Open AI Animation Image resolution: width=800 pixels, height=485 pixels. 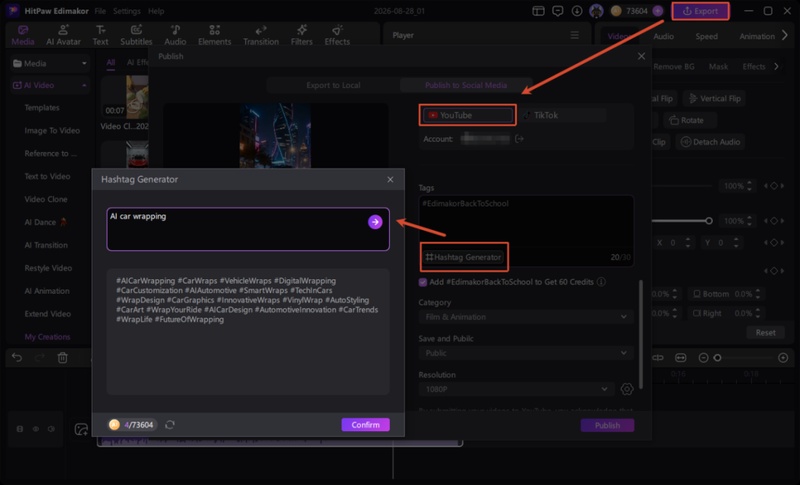tap(47, 291)
